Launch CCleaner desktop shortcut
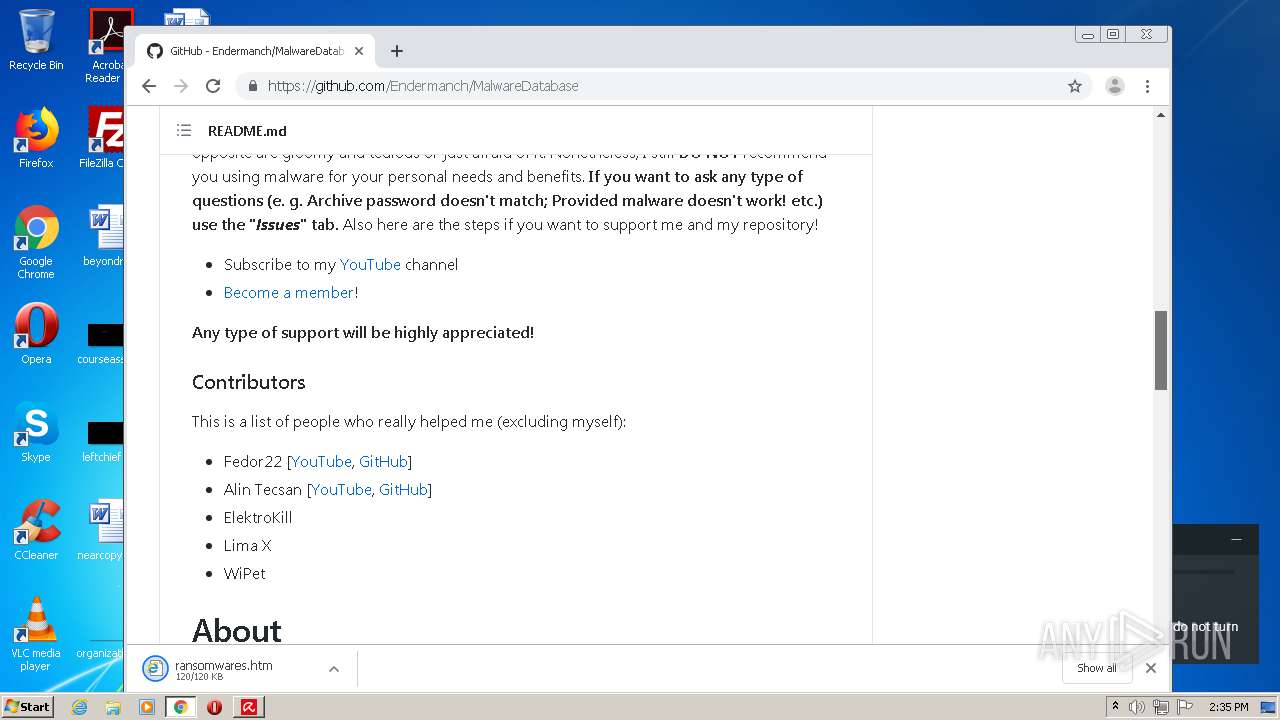Screen dimensions: 1280x720 pos(36,529)
